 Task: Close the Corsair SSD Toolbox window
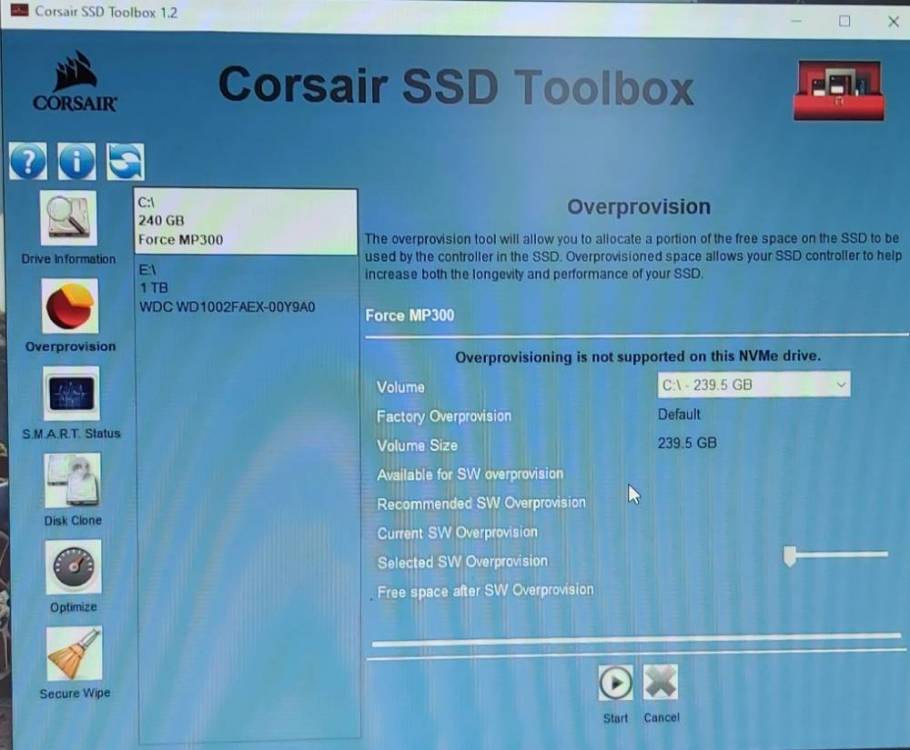coord(893,21)
